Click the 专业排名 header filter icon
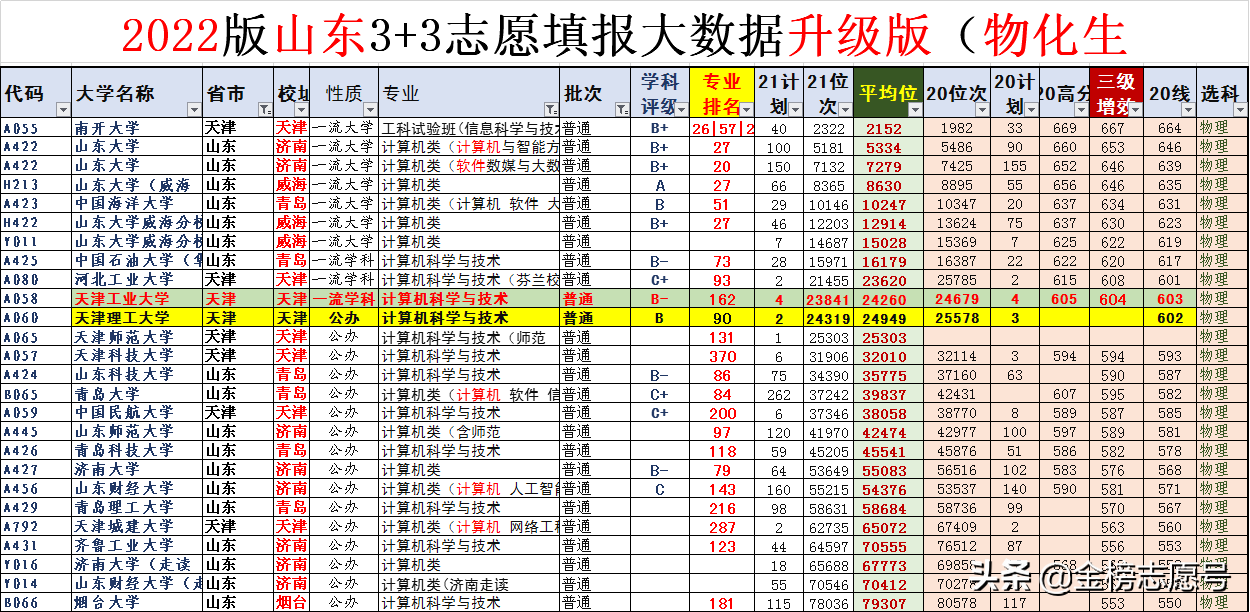This screenshot has height=612, width=1250. (746, 107)
